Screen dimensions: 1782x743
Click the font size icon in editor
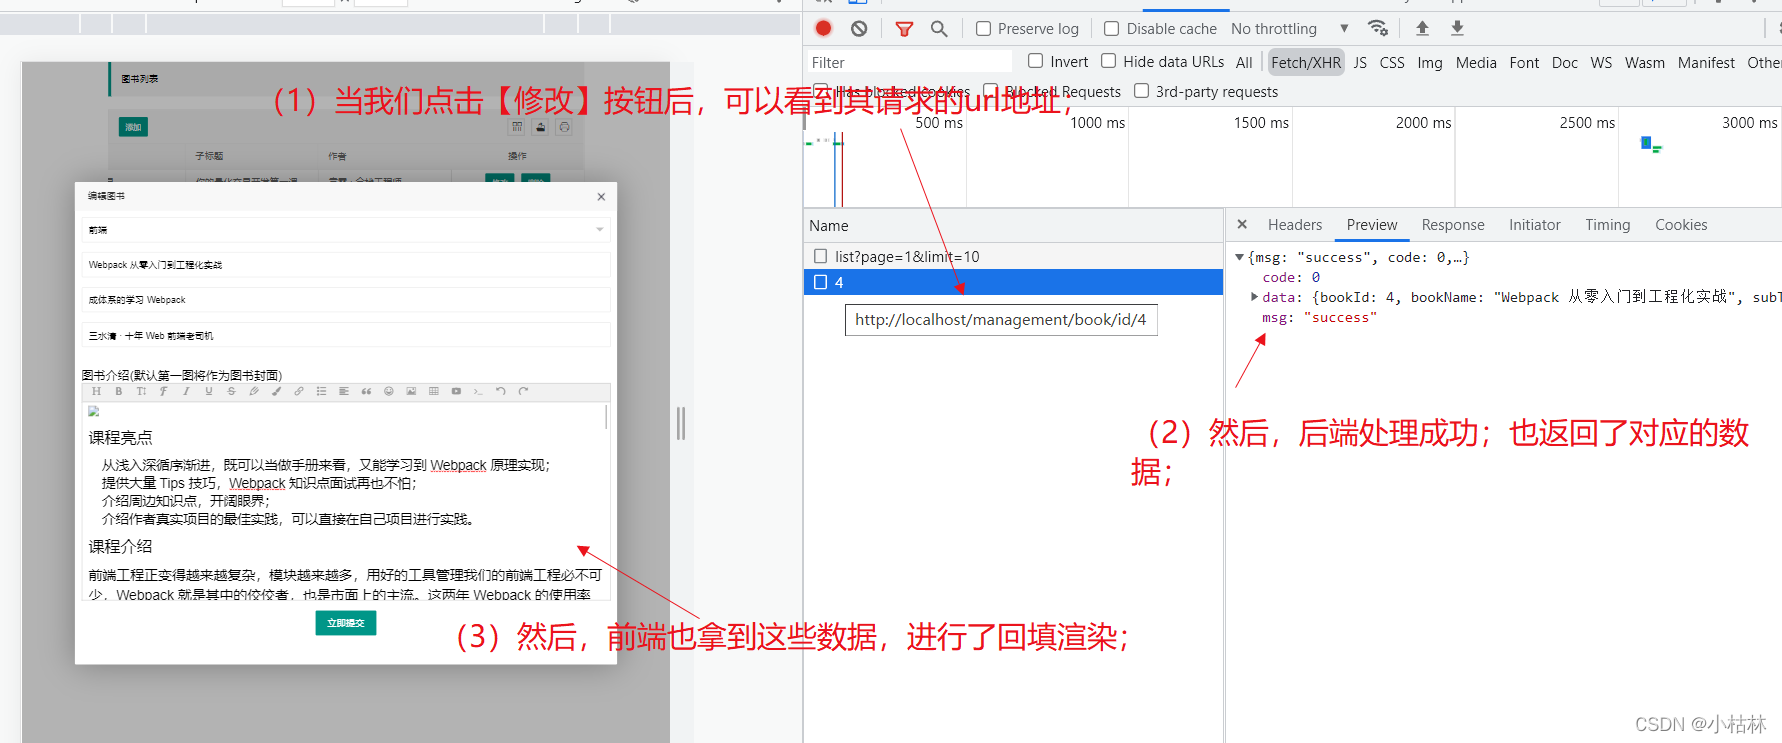[141, 391]
